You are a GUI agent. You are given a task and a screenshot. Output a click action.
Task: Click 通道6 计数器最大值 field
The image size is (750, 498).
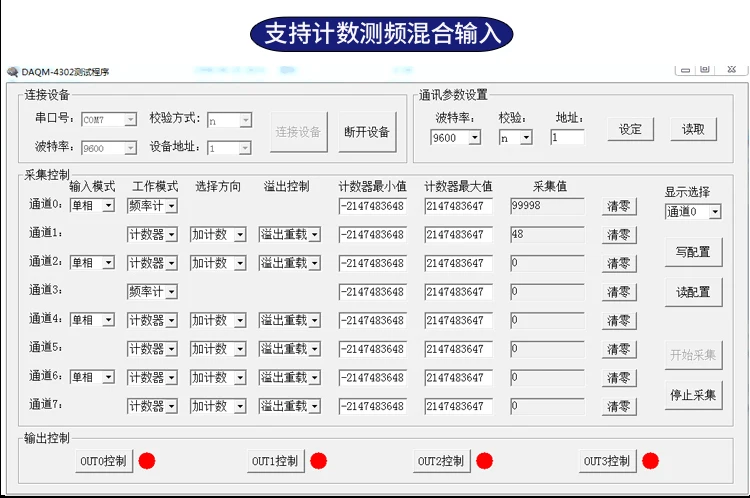pyautogui.click(x=458, y=378)
